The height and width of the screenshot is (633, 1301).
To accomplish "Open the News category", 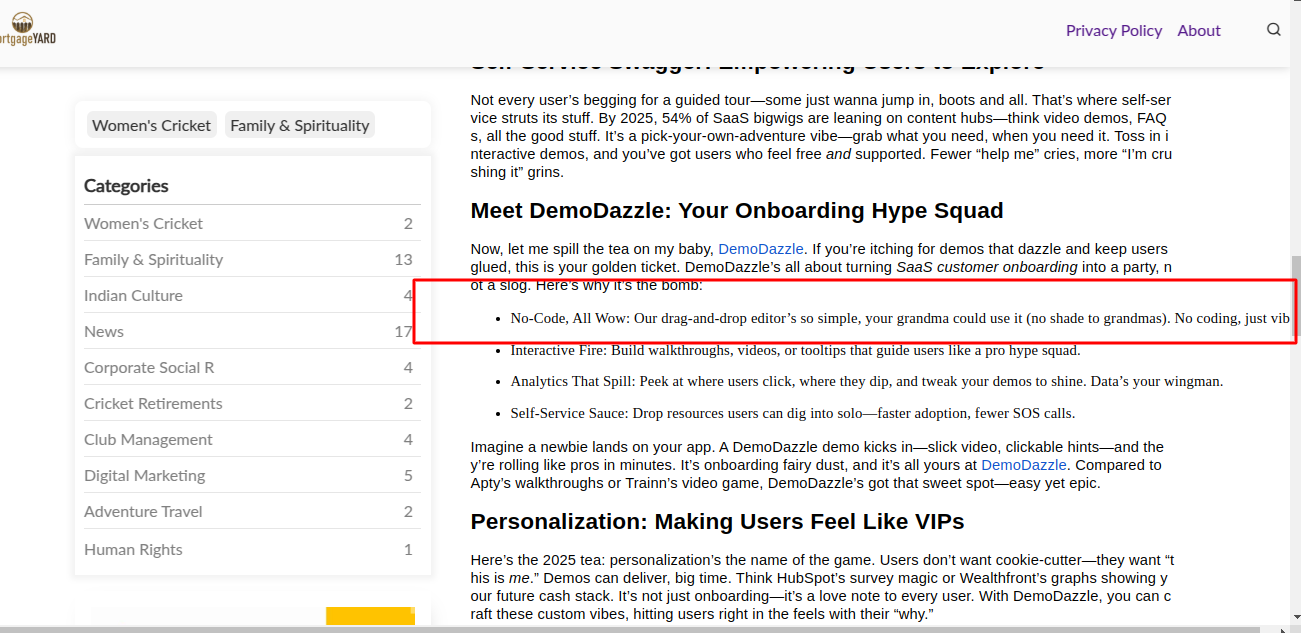I will pos(104,331).
